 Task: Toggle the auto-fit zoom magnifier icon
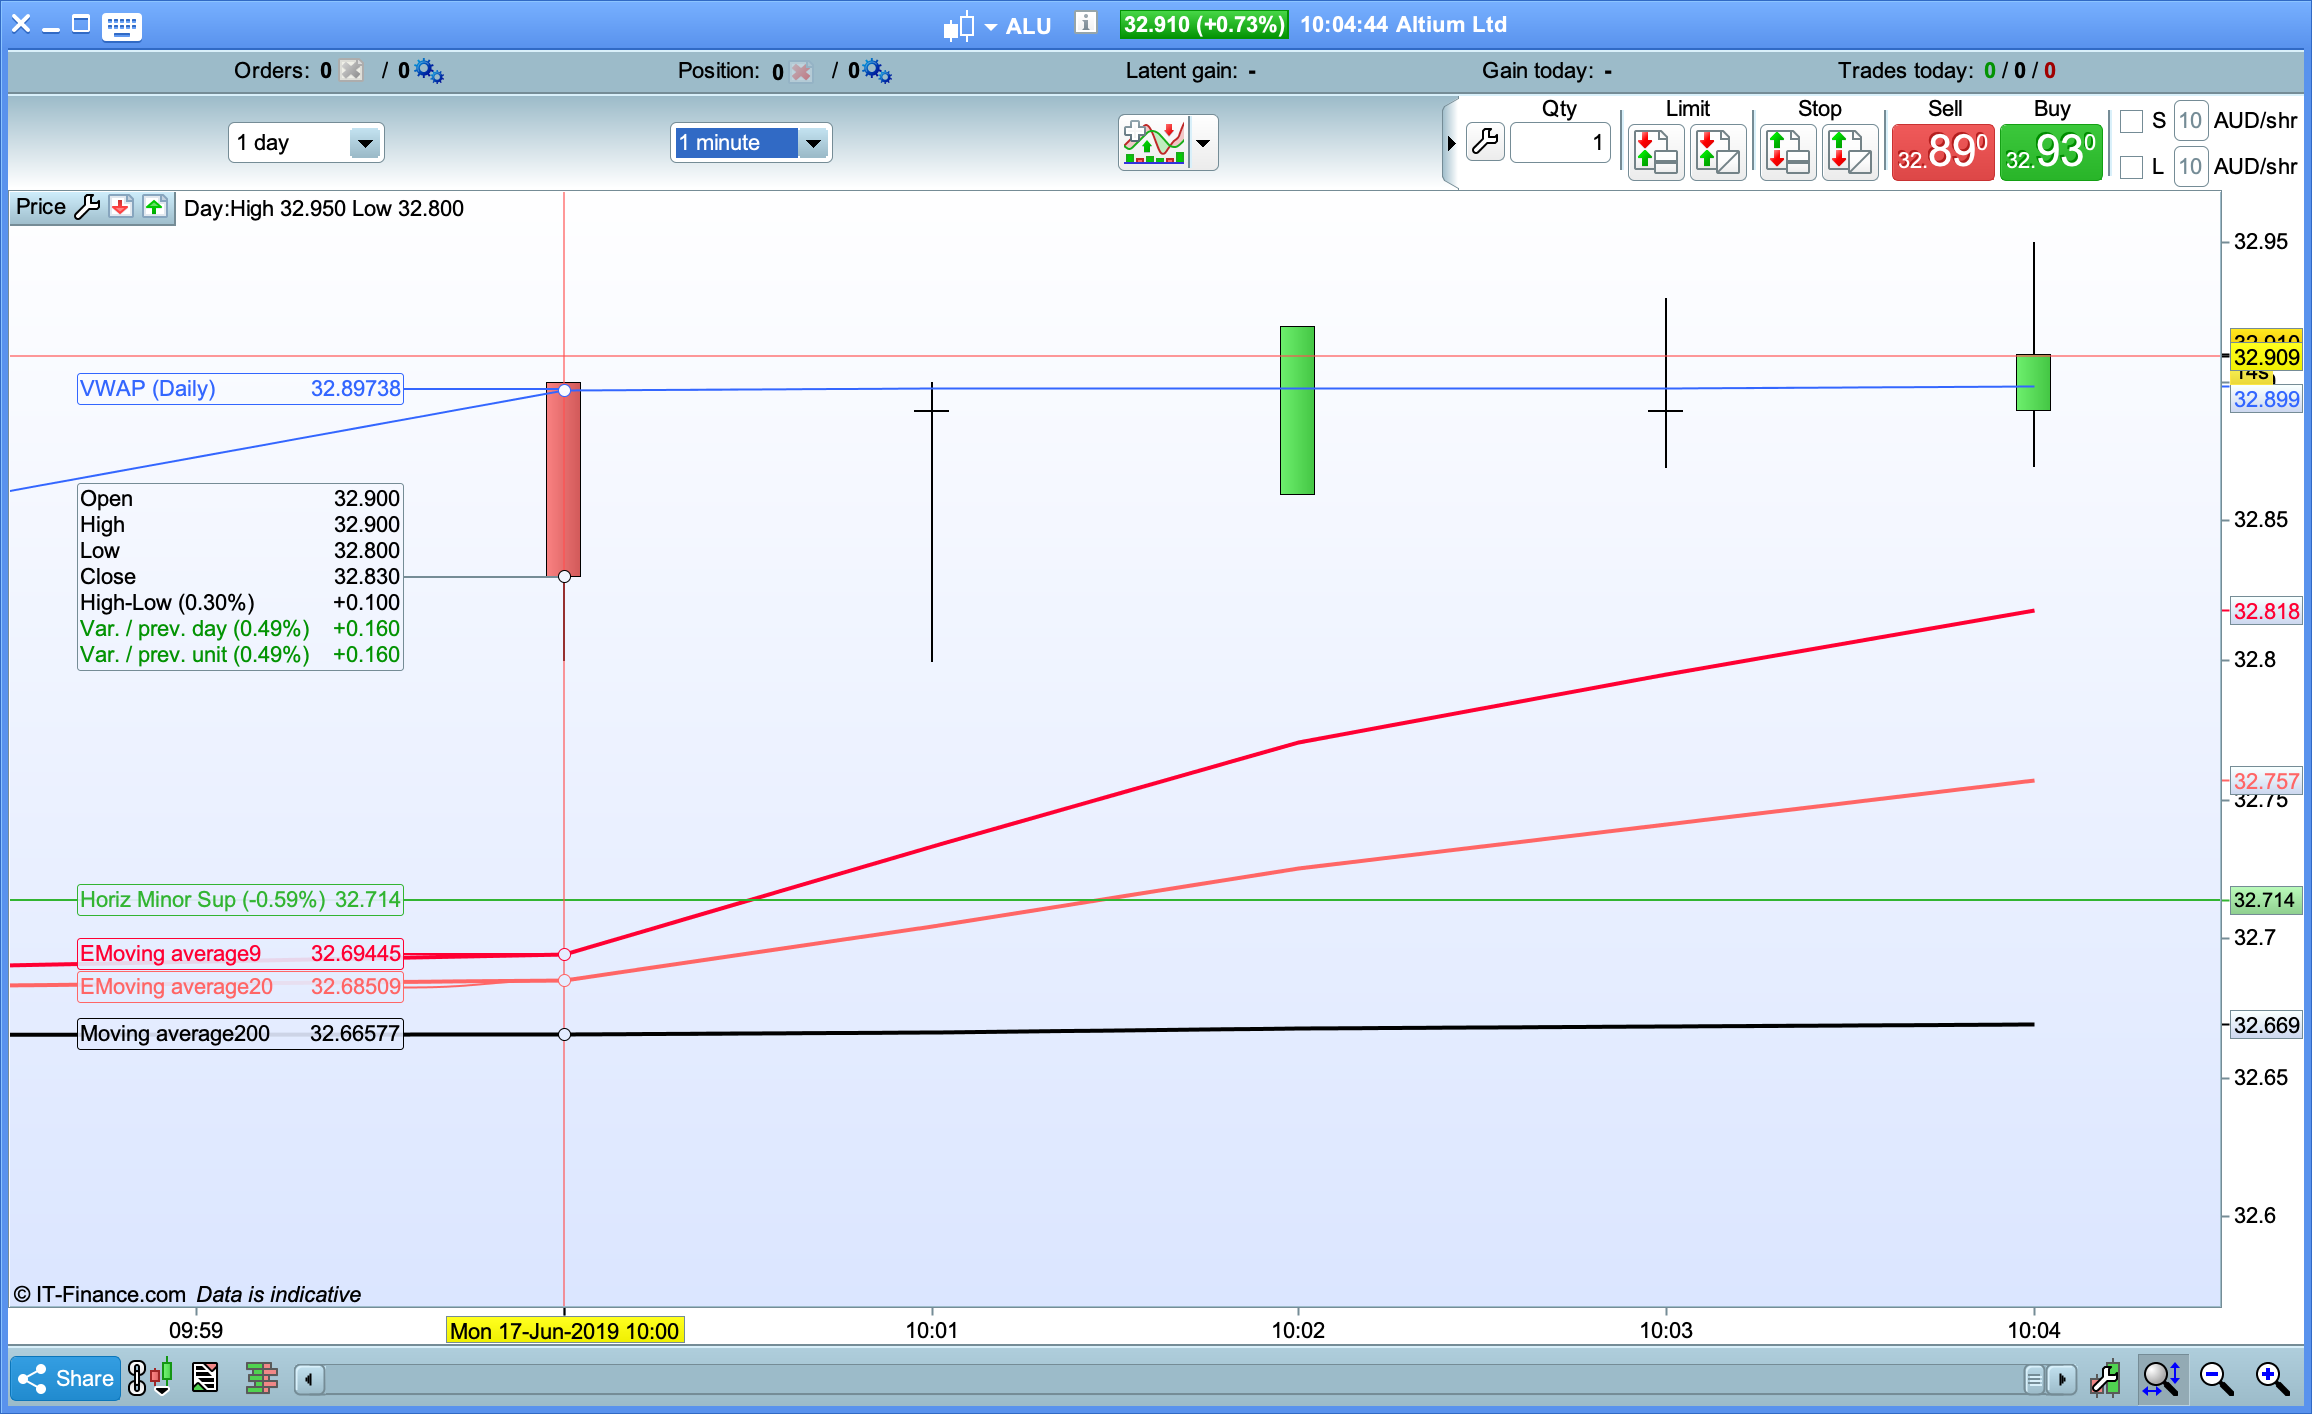coord(2161,1379)
